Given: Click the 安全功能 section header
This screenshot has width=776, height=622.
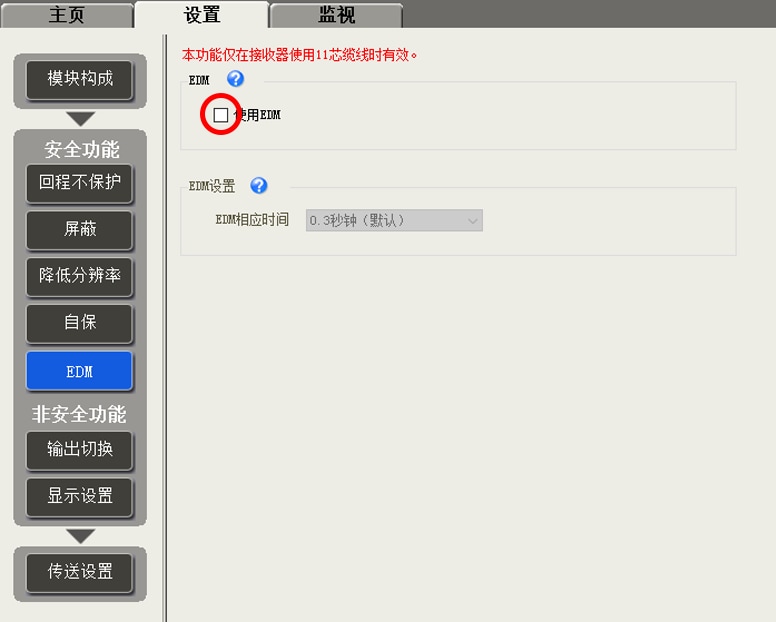Looking at the screenshot, I should (x=81, y=149).
